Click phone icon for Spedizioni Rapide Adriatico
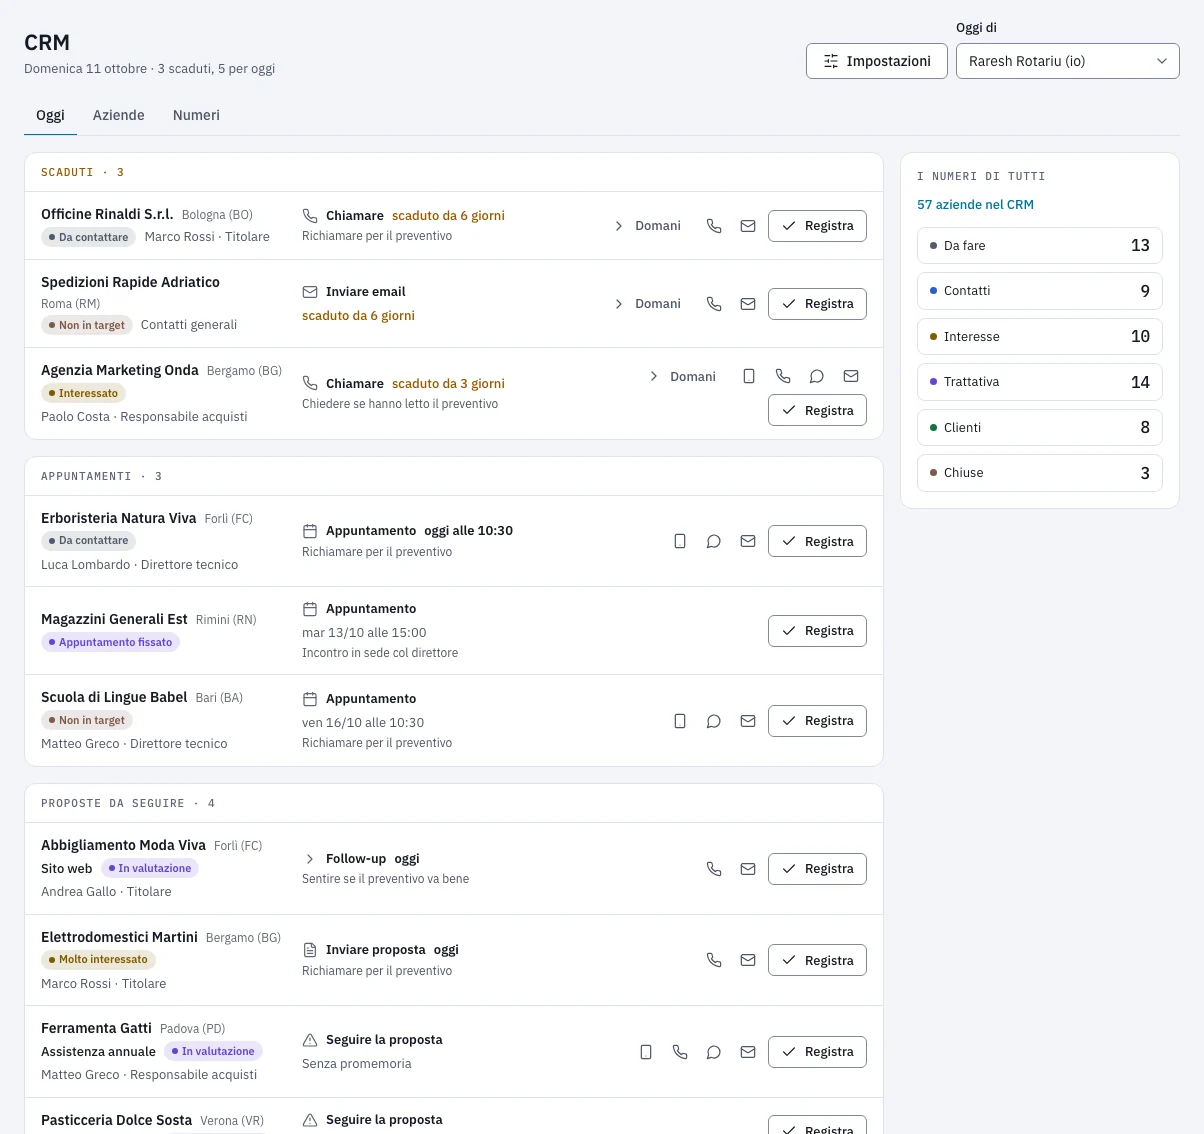Viewport: 1204px width, 1134px height. point(714,304)
